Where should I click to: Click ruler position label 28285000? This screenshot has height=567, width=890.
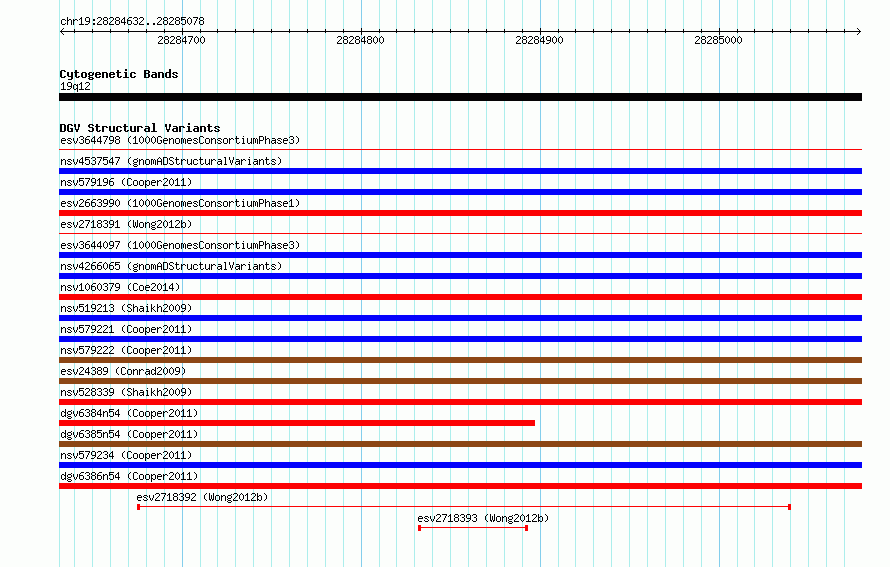coord(718,40)
